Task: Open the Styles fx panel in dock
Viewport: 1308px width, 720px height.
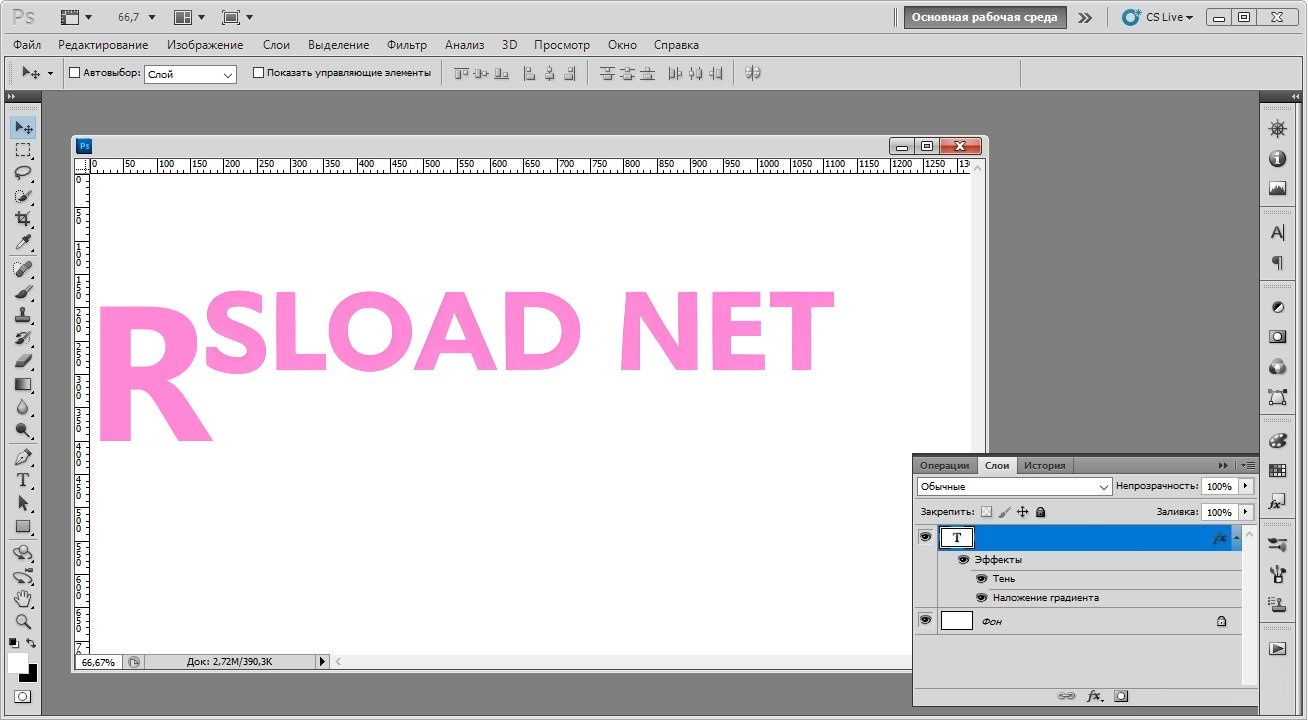Action: pyautogui.click(x=1277, y=501)
